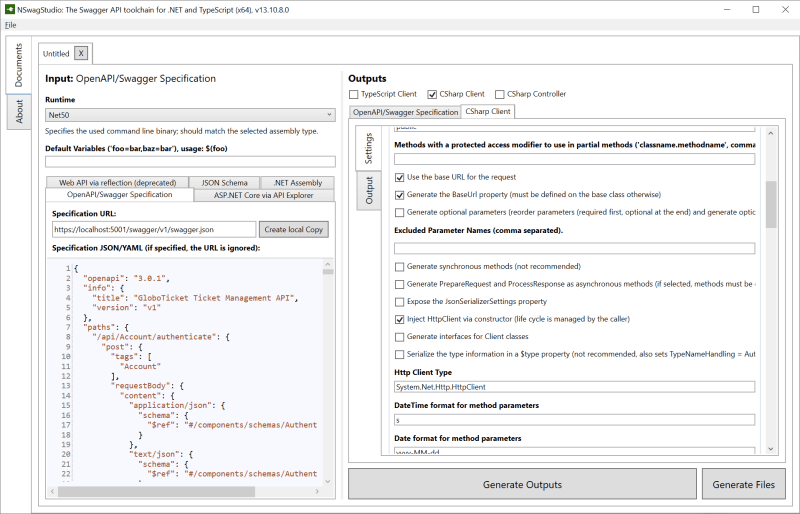Enable Generate optional parameters checkbox
Screen dimensions: 800x514
[399, 212]
